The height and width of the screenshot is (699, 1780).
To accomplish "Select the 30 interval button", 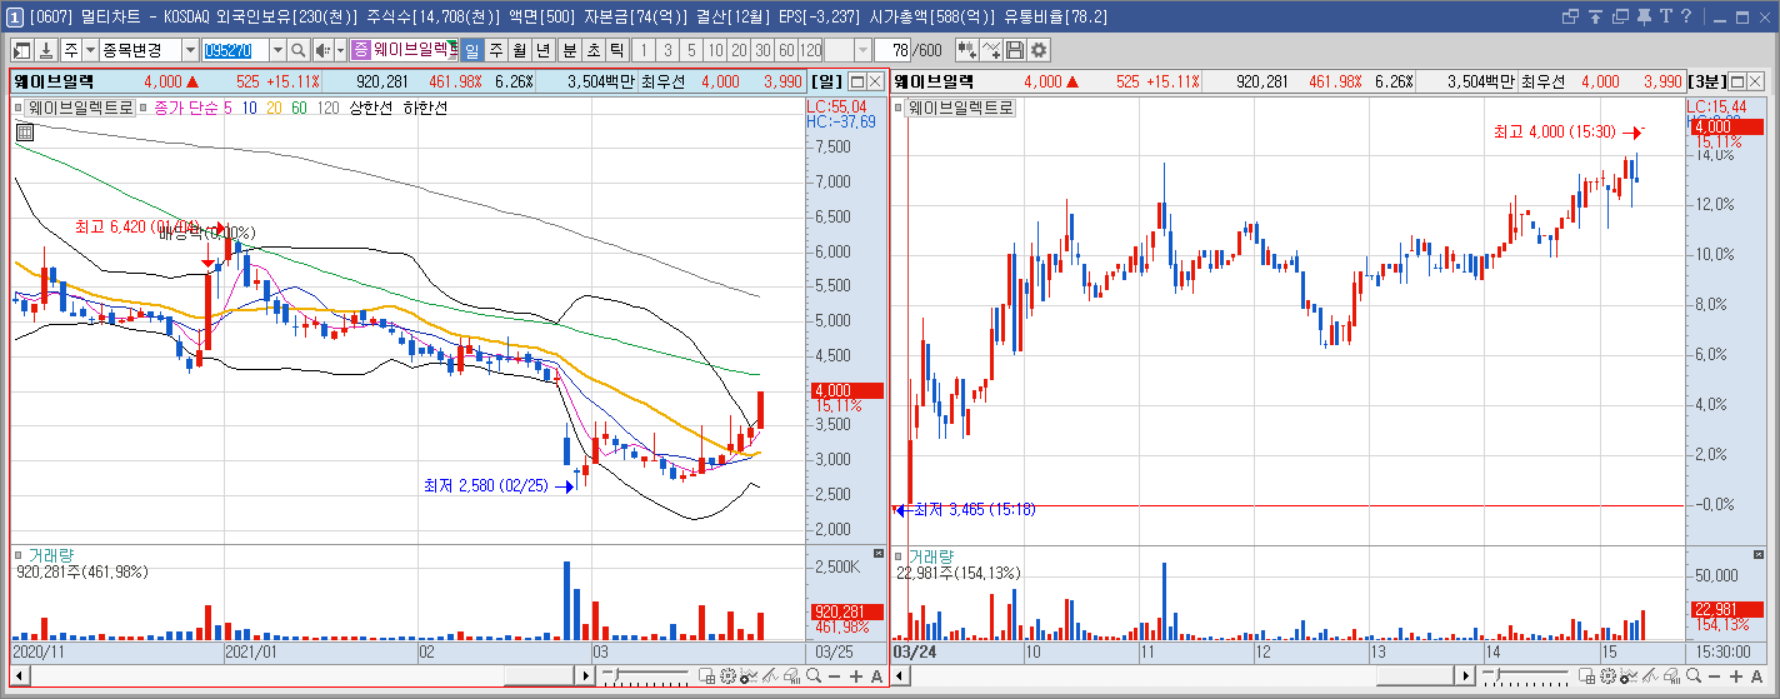I will click(763, 50).
